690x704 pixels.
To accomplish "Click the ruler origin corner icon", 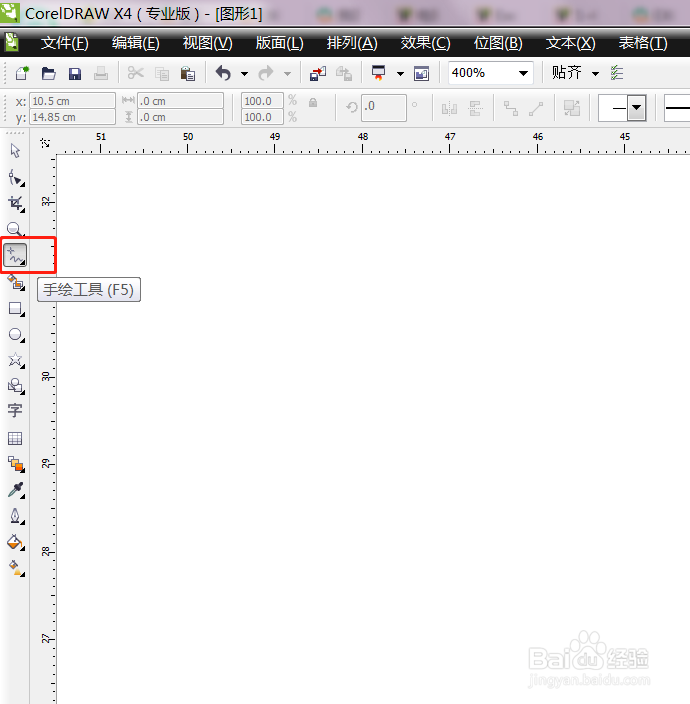I will (x=45, y=143).
